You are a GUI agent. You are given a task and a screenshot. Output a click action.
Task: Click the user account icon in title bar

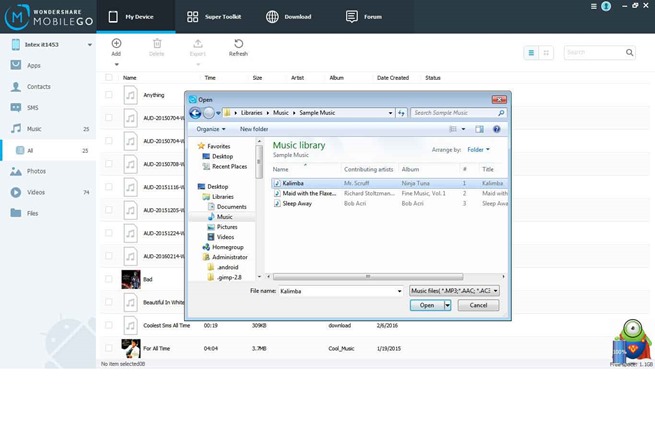click(x=606, y=6)
